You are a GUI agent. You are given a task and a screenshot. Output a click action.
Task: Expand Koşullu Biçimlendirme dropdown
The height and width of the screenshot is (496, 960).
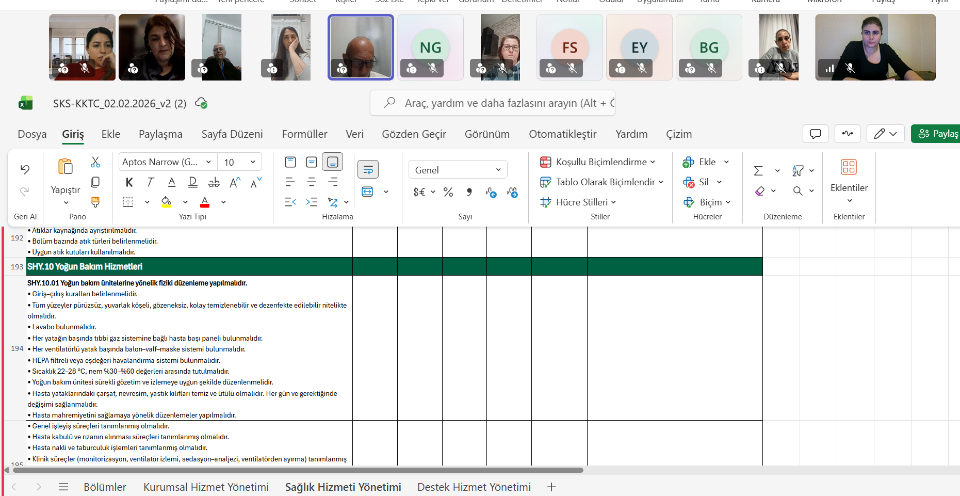[597, 162]
